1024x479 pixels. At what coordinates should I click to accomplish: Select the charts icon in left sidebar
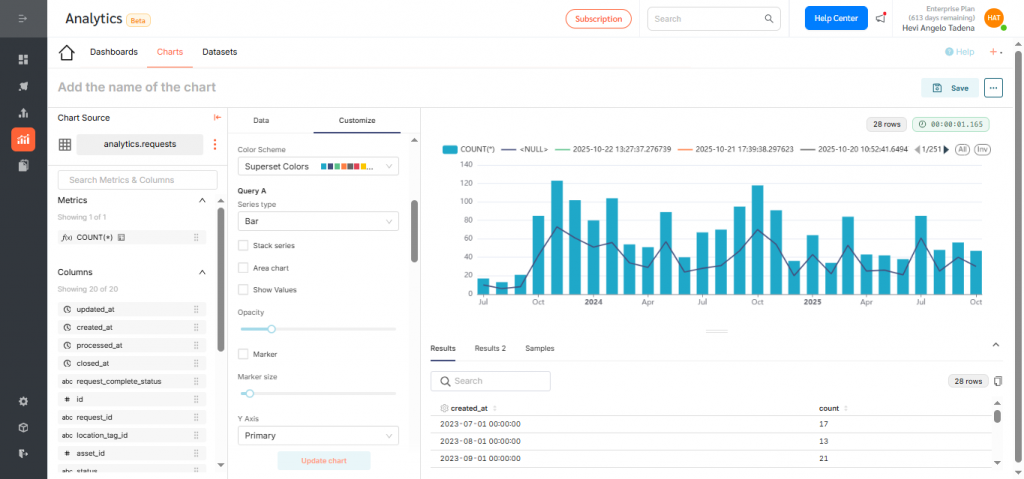(x=23, y=139)
